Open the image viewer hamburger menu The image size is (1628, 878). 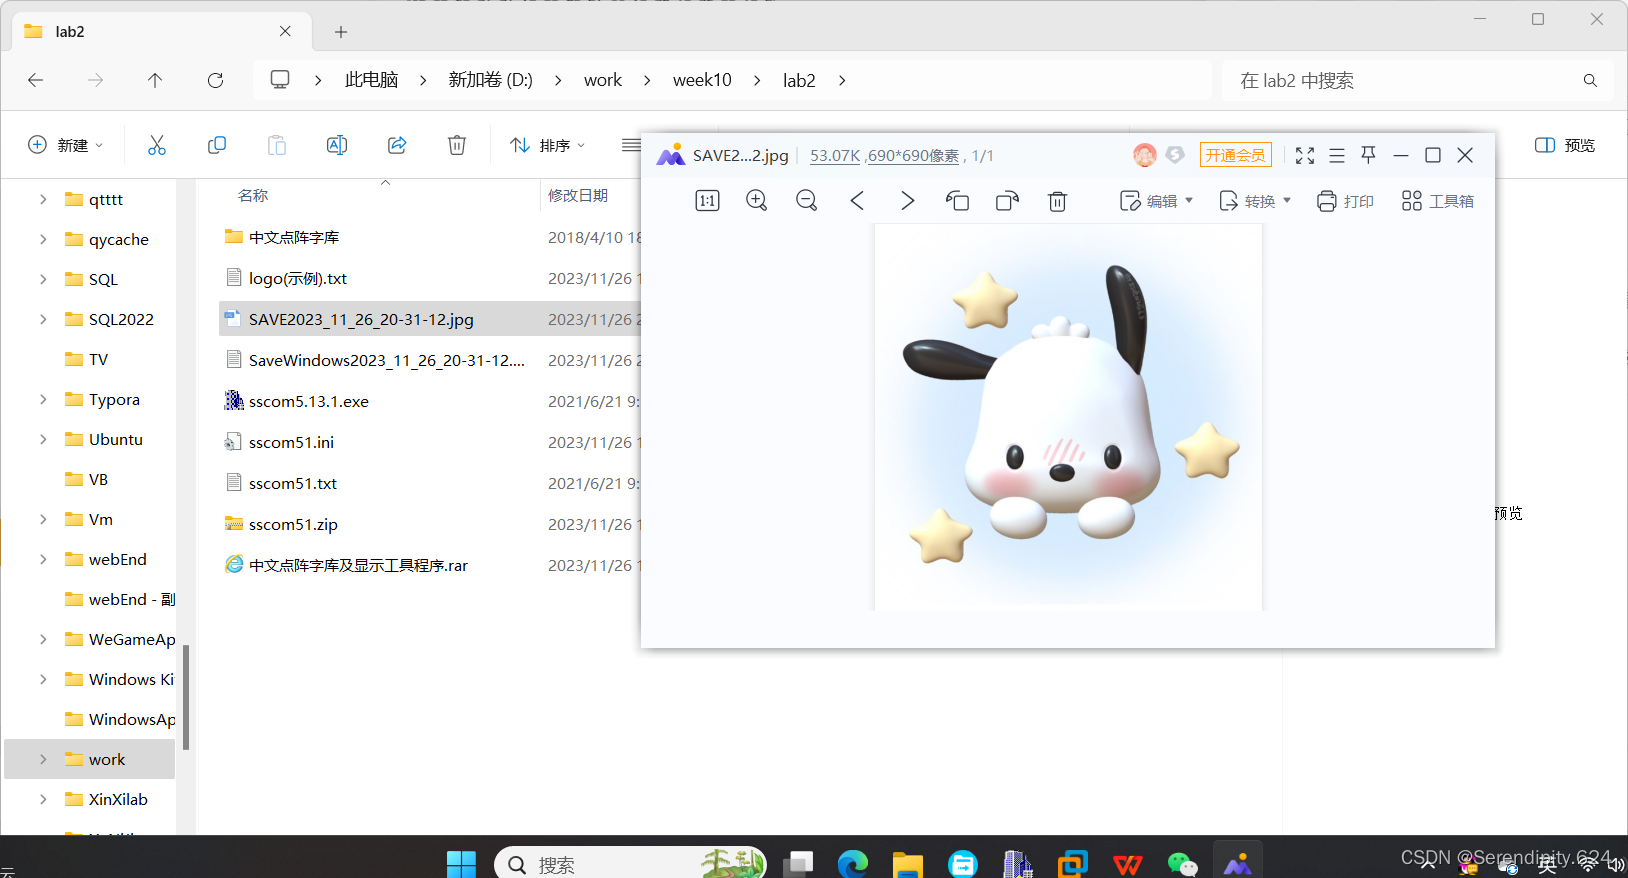pos(1337,155)
